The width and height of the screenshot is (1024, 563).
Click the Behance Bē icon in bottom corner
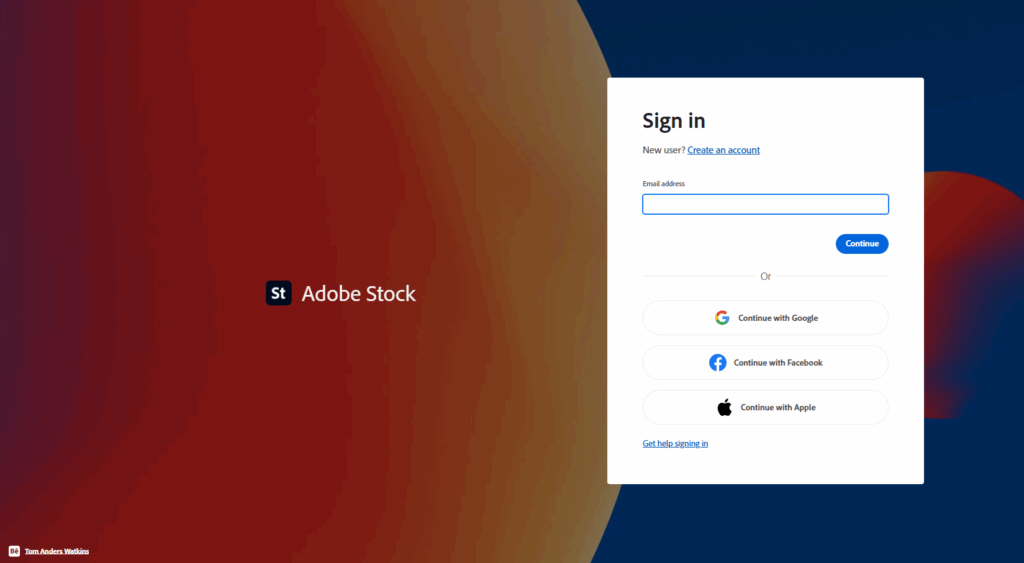[14, 551]
